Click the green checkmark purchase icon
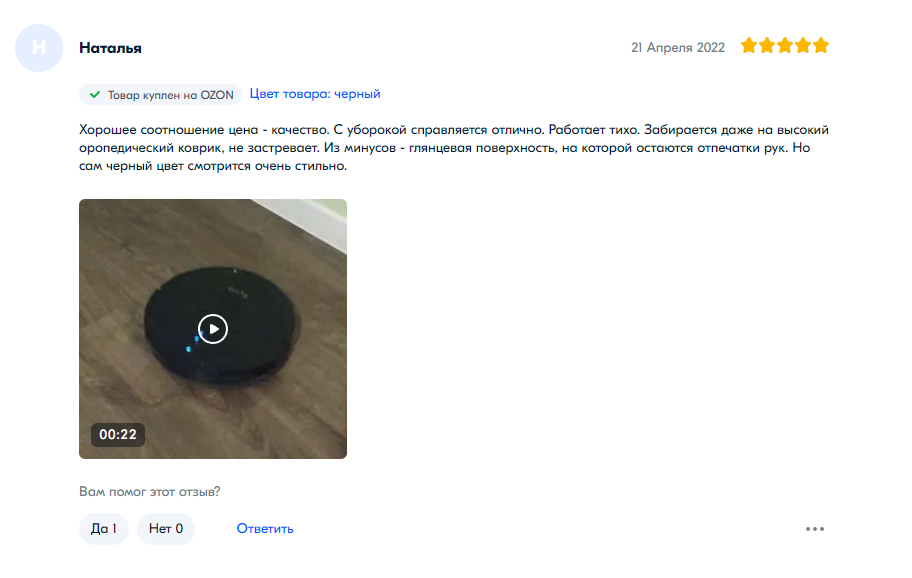Screen dimensions: 912x578 (x=95, y=94)
